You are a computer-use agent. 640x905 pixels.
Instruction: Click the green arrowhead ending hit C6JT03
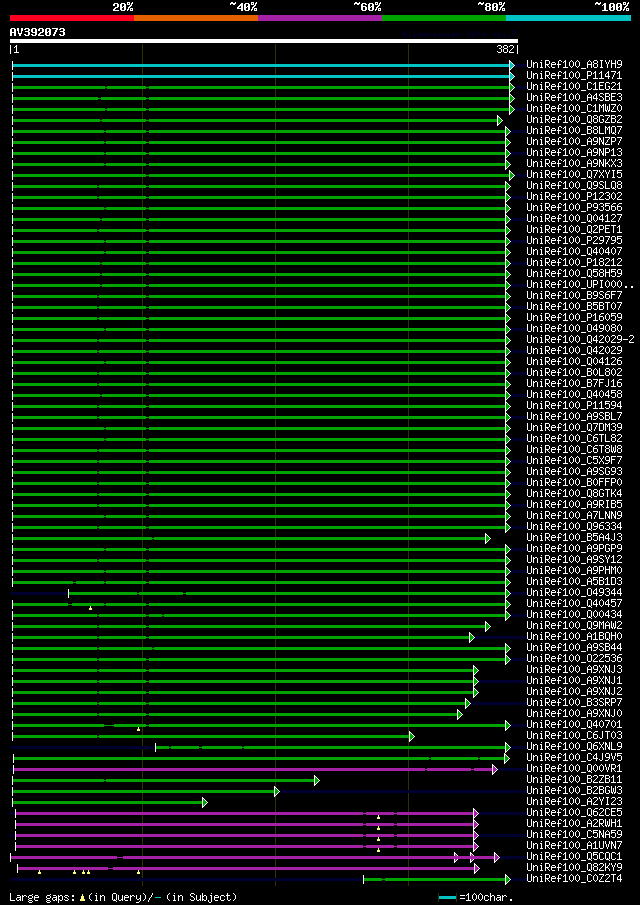pyautogui.click(x=411, y=736)
